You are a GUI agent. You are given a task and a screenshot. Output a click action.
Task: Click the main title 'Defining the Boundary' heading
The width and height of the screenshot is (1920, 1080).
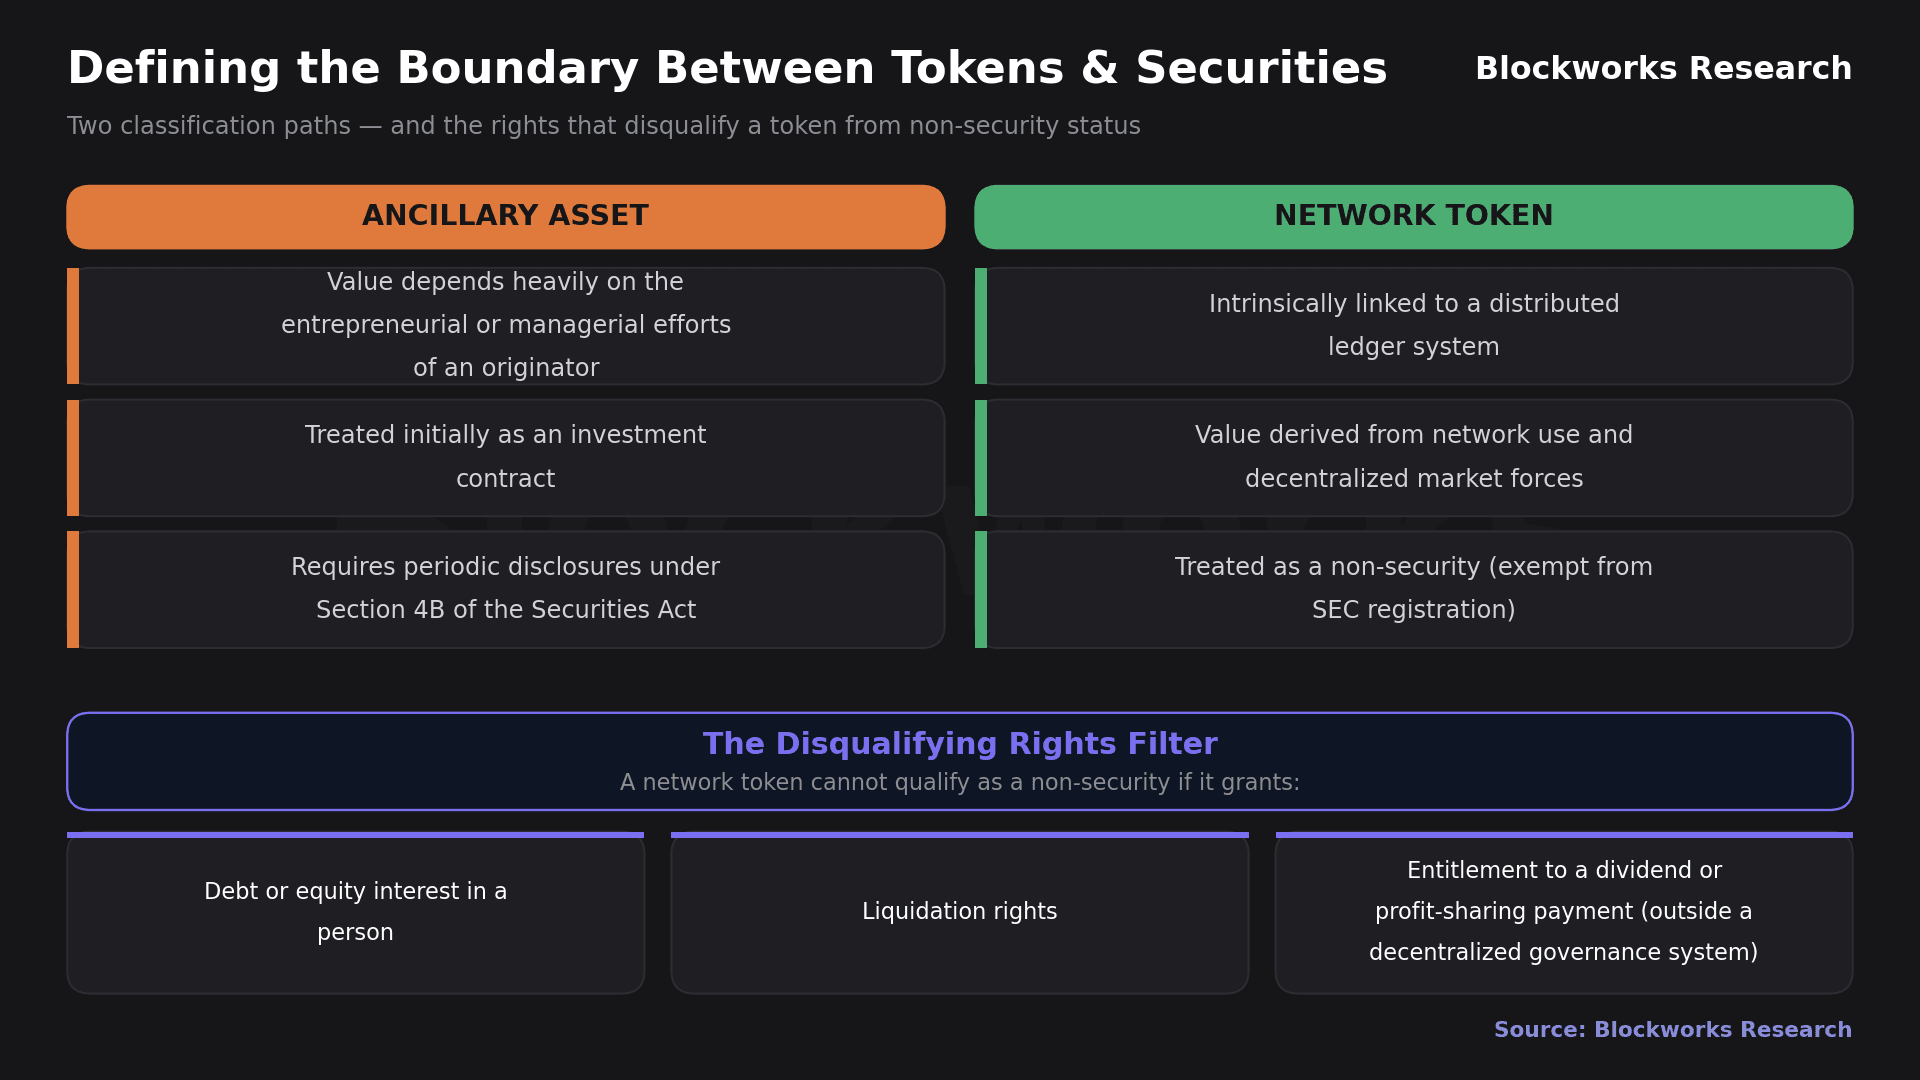point(727,69)
